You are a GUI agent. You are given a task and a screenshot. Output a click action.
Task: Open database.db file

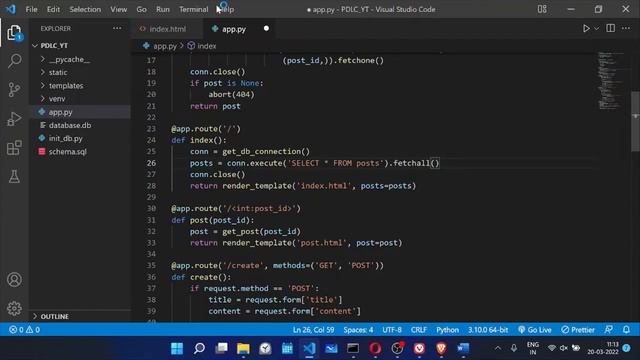coord(70,125)
